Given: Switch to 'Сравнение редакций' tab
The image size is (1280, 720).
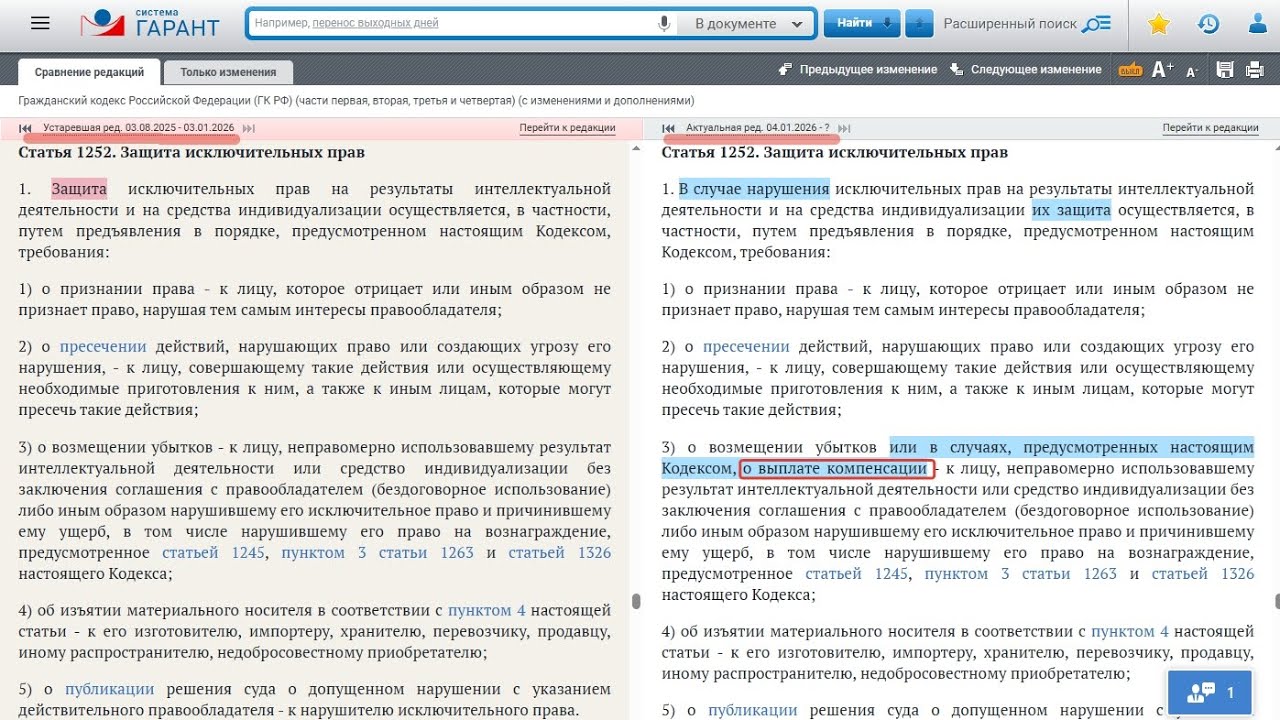Looking at the screenshot, I should 89,72.
